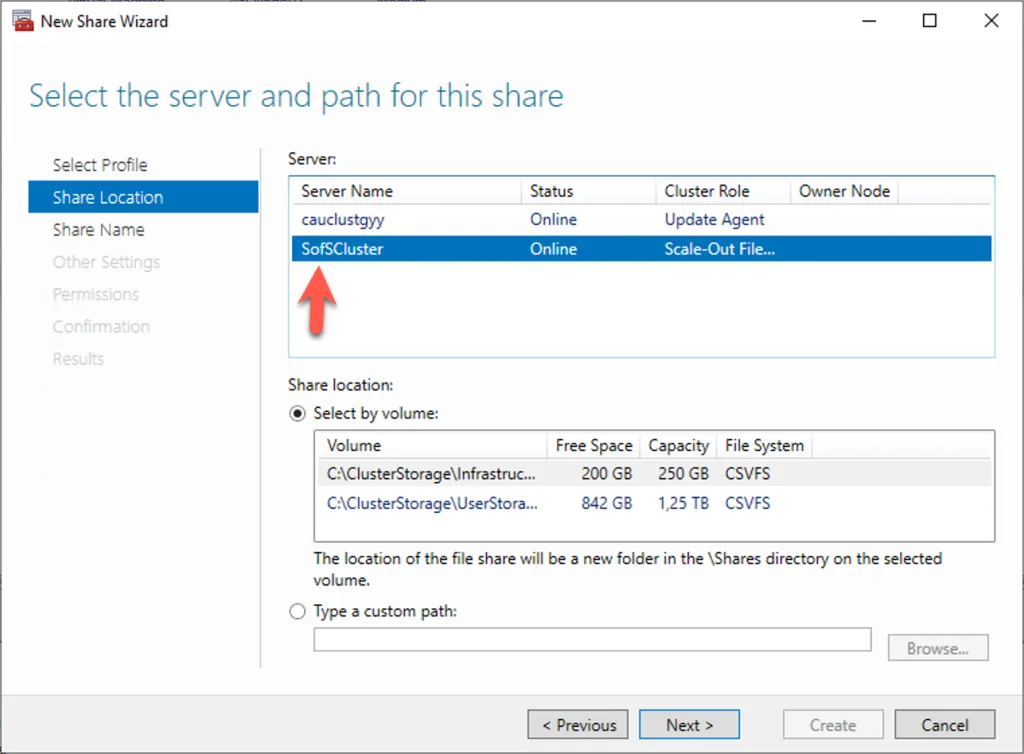
Task: Close the wizard with the X button
Action: pyautogui.click(x=991, y=21)
